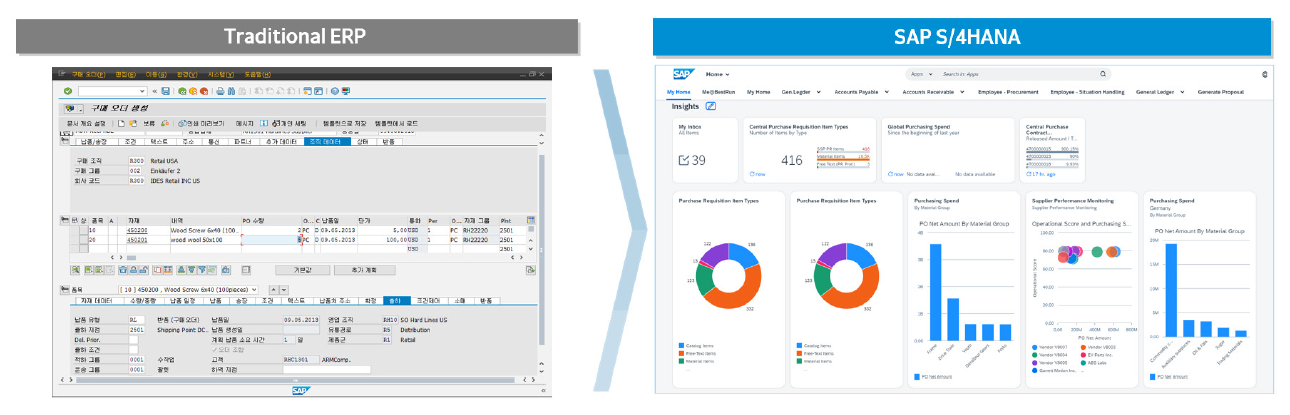Click the General Motors Inc. legend color dot
1290x415 pixels.
point(1034,370)
